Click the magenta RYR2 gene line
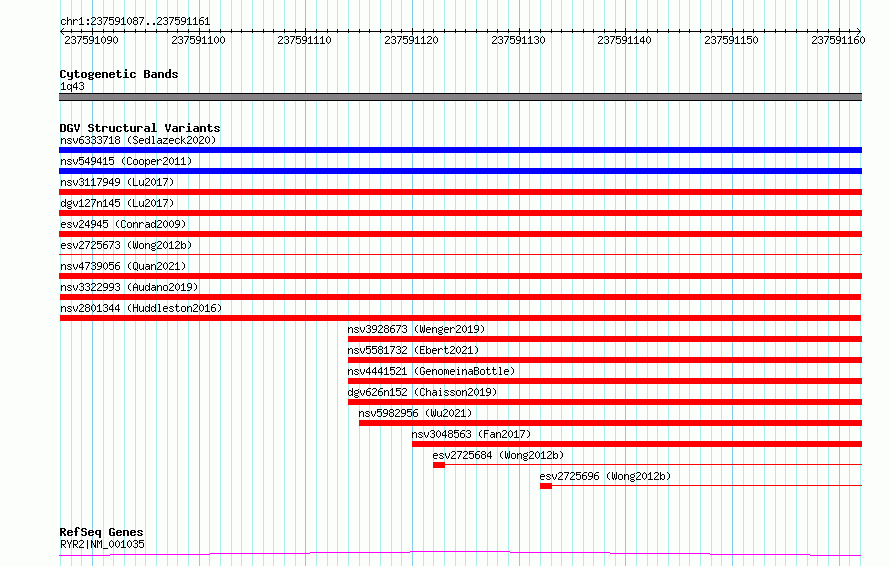The width and height of the screenshot is (890, 566). click(460, 554)
